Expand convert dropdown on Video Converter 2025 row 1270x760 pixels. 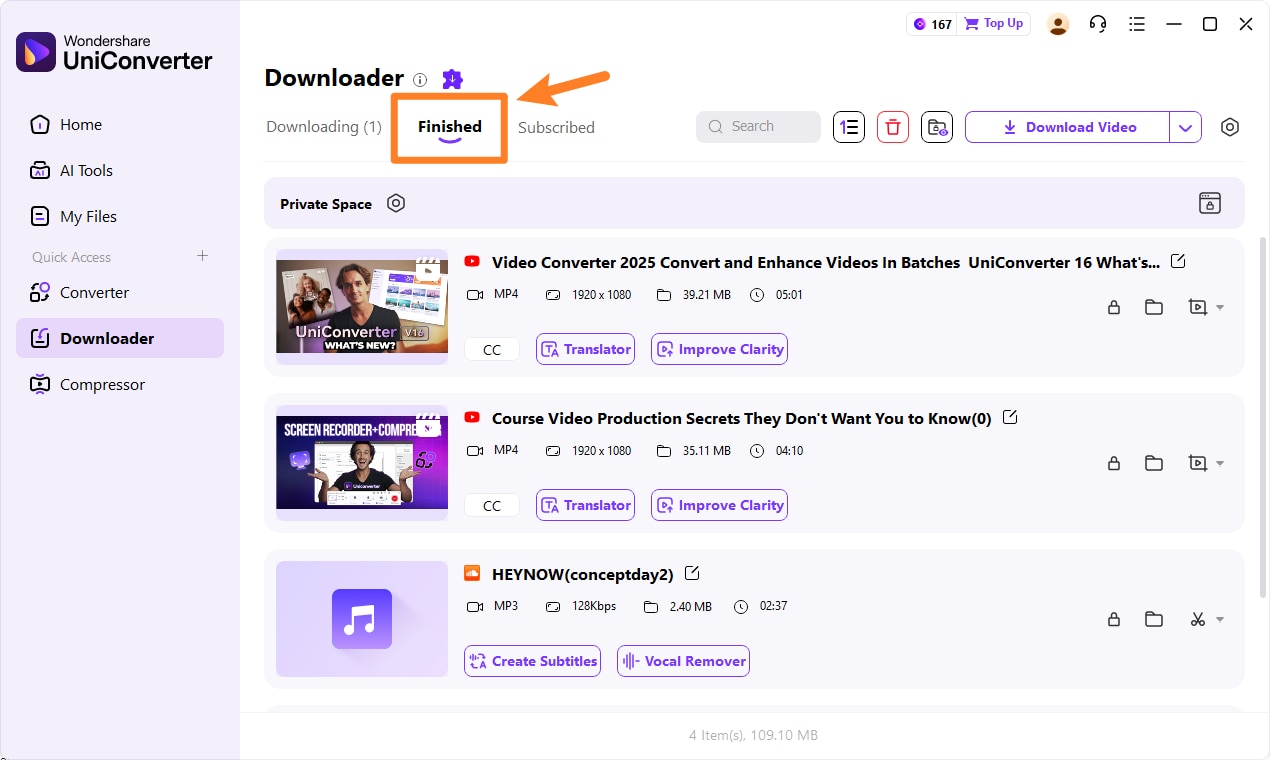(1220, 308)
